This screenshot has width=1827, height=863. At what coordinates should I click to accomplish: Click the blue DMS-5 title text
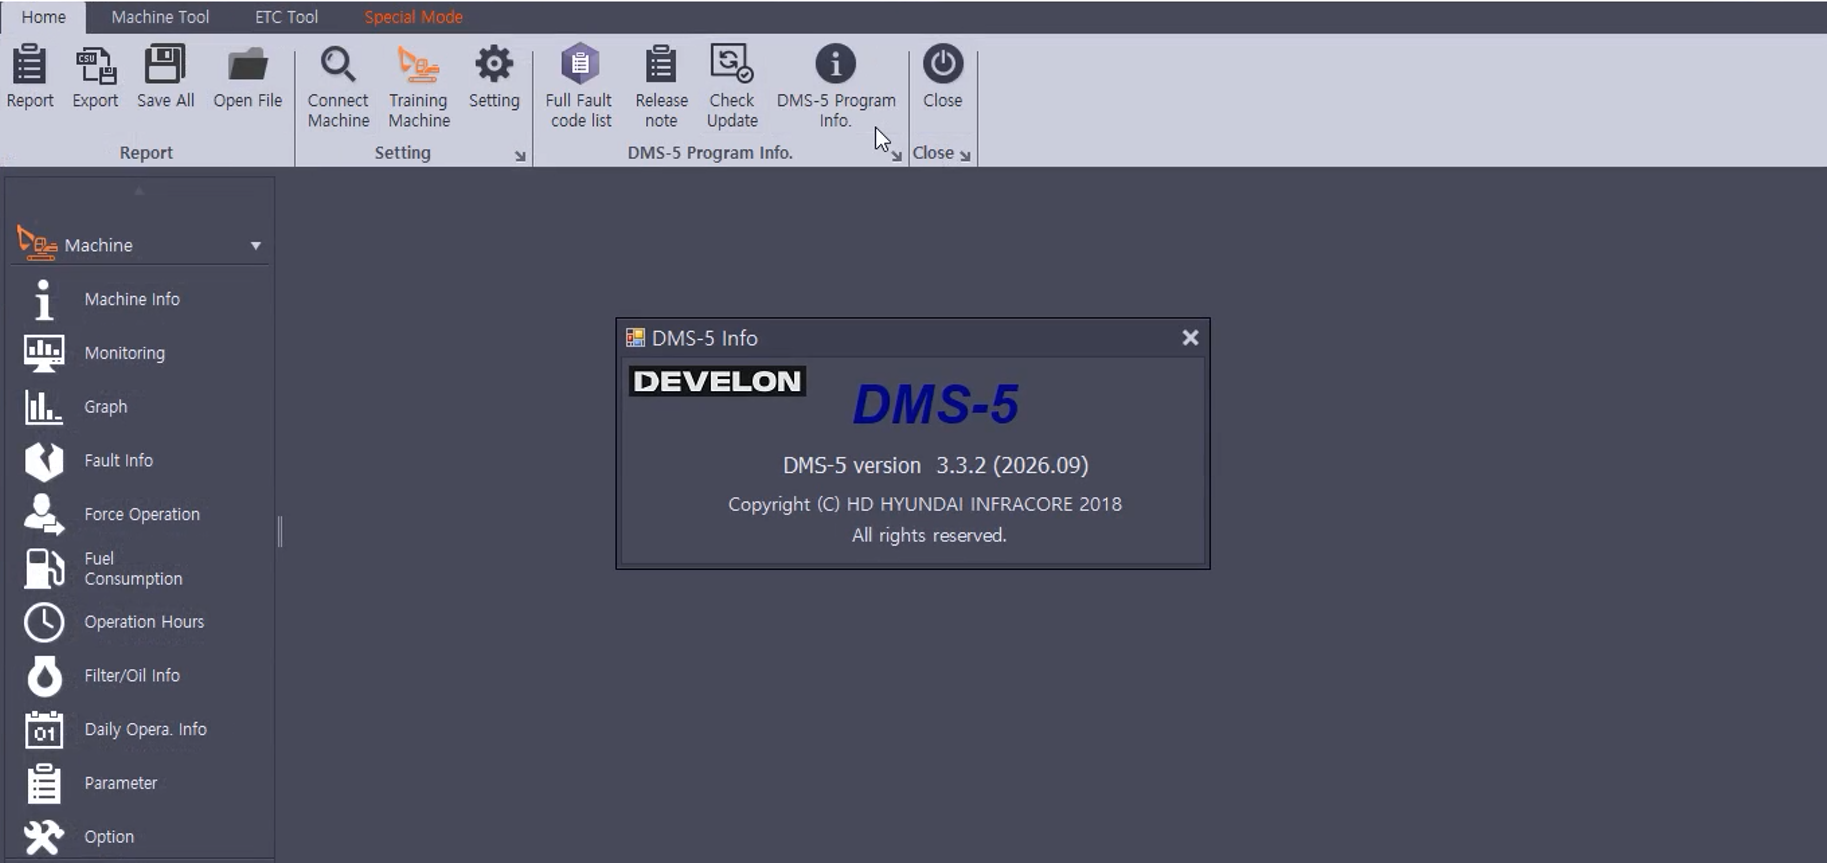tap(935, 405)
